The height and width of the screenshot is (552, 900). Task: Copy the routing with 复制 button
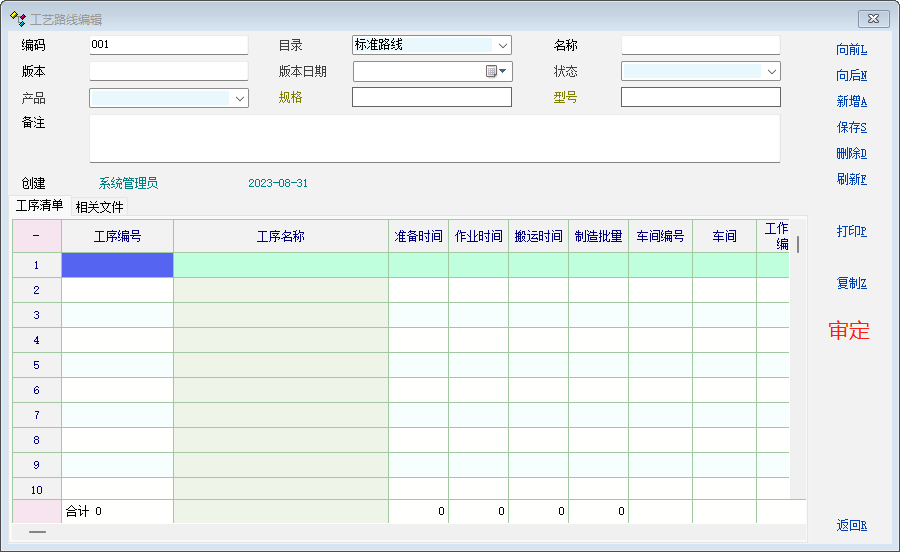[851, 283]
